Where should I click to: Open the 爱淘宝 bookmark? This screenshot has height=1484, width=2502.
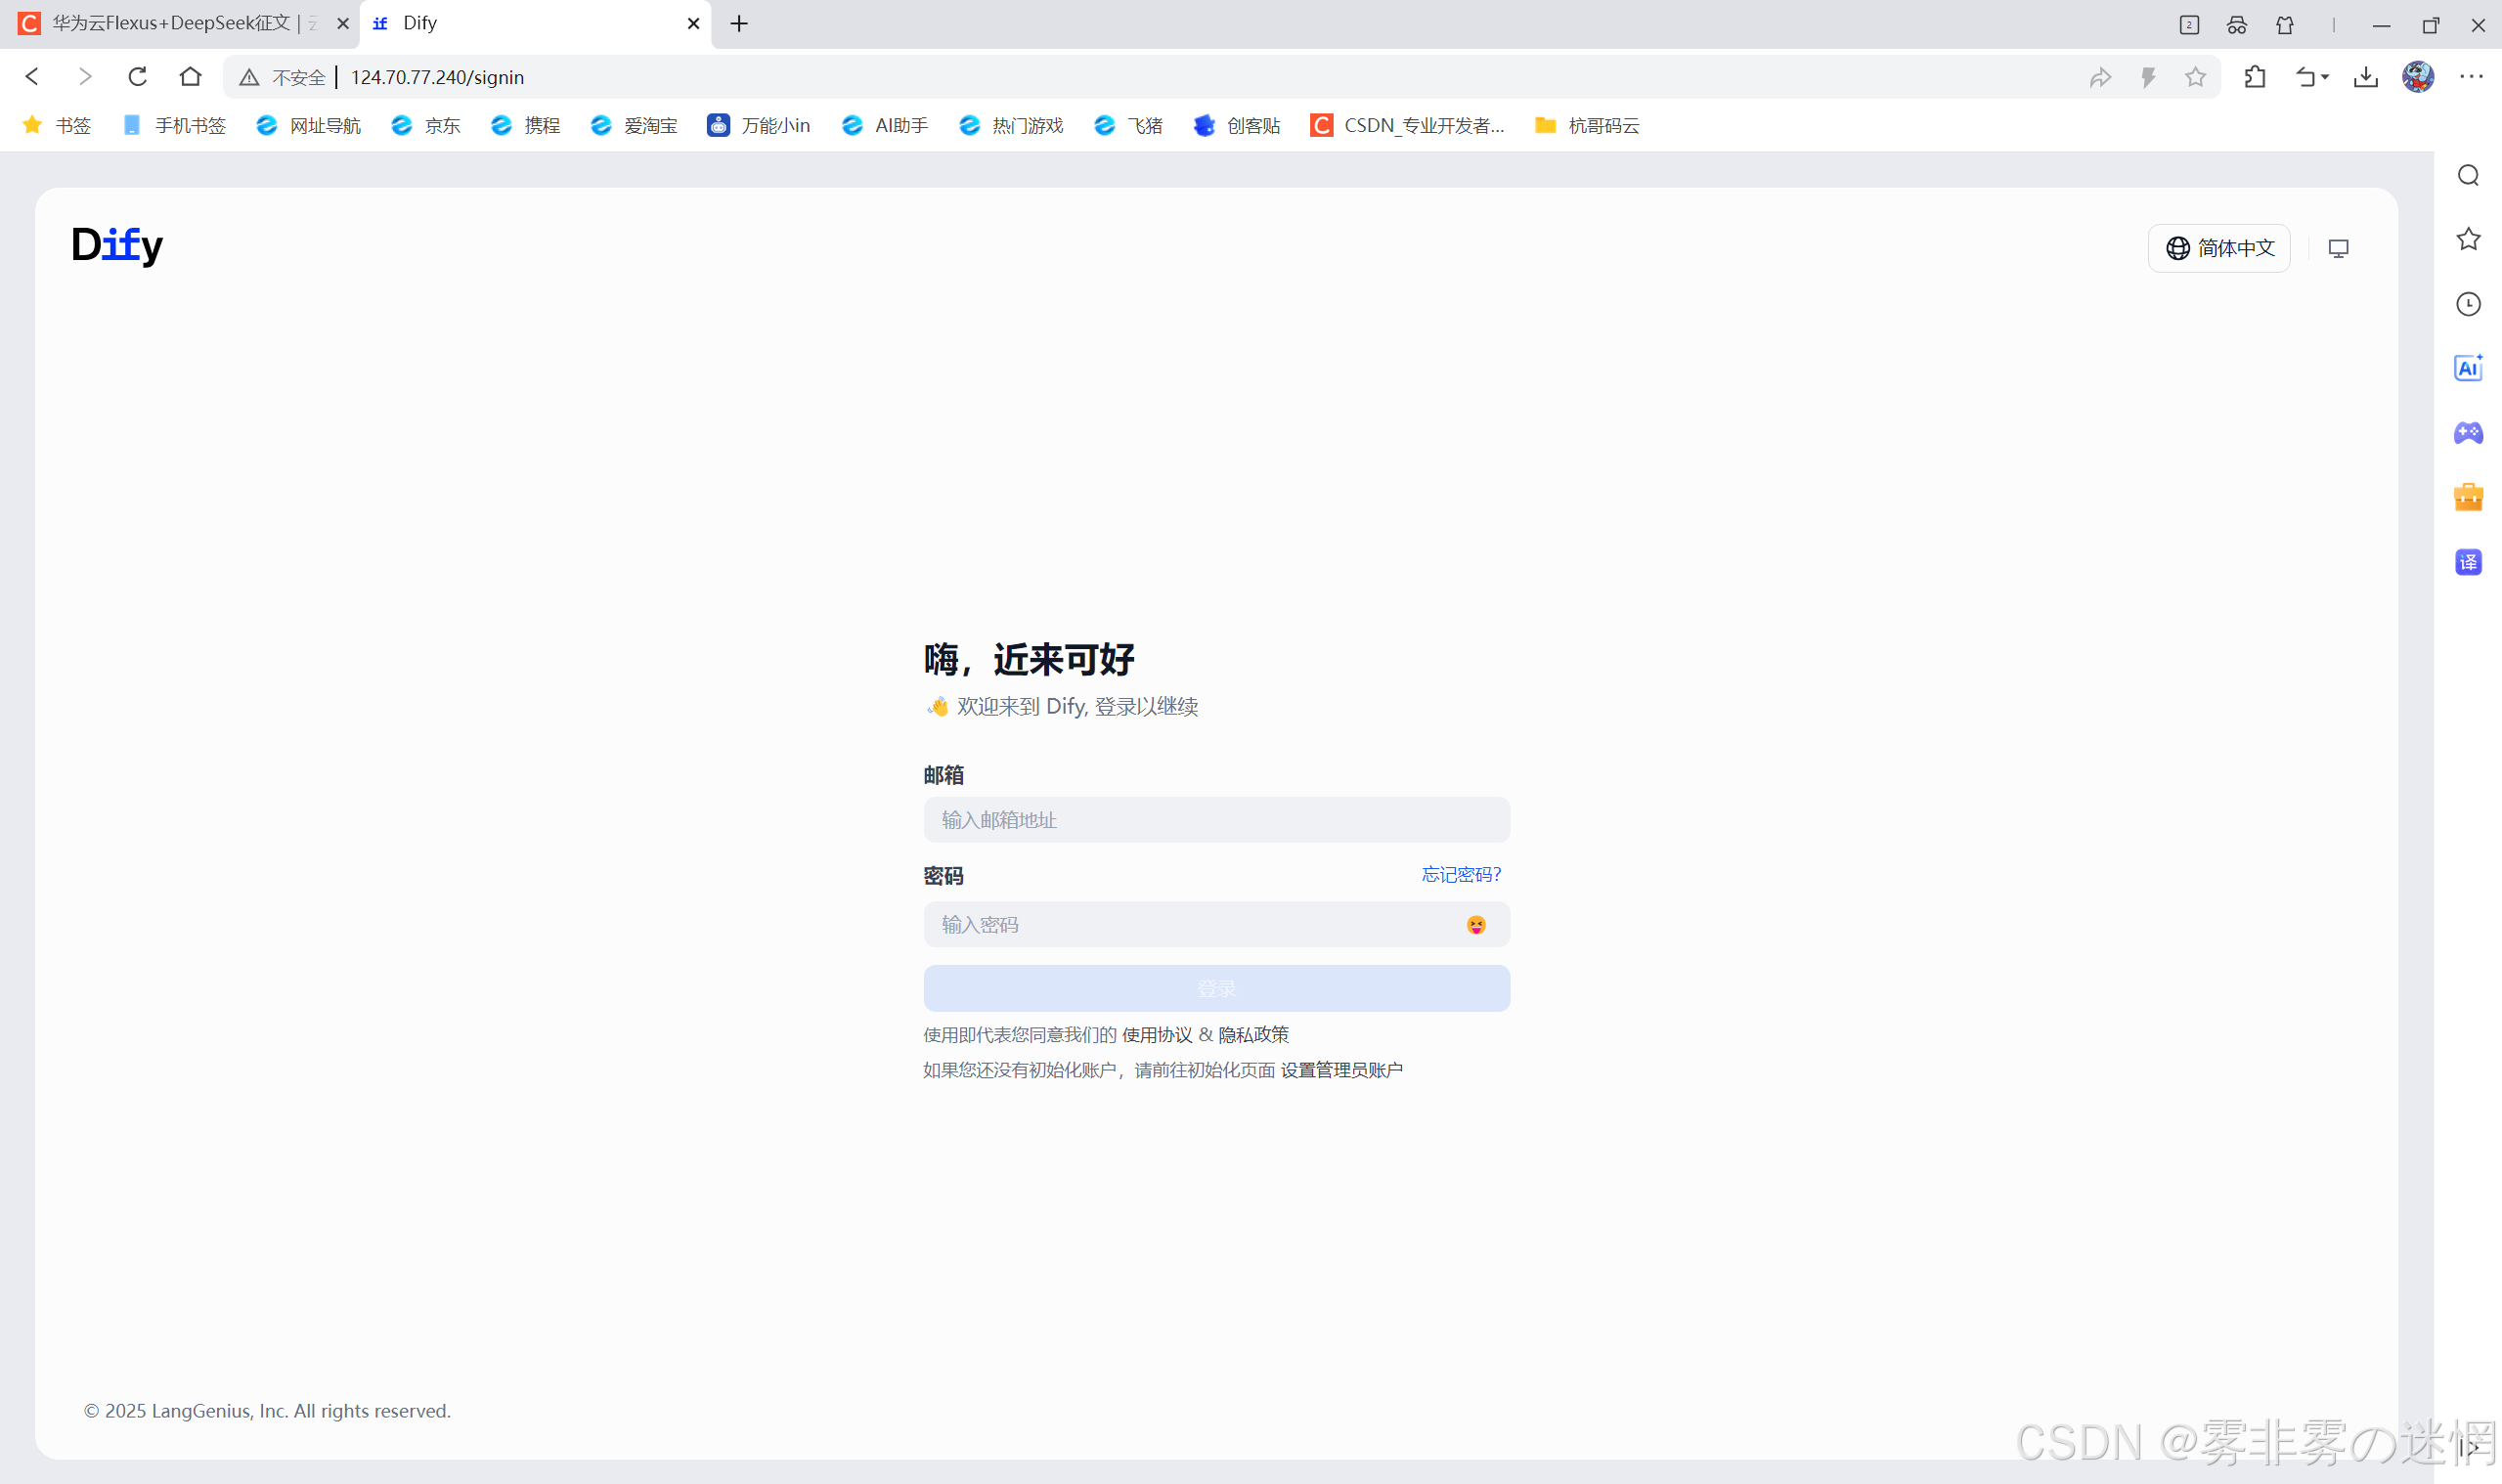(x=634, y=125)
